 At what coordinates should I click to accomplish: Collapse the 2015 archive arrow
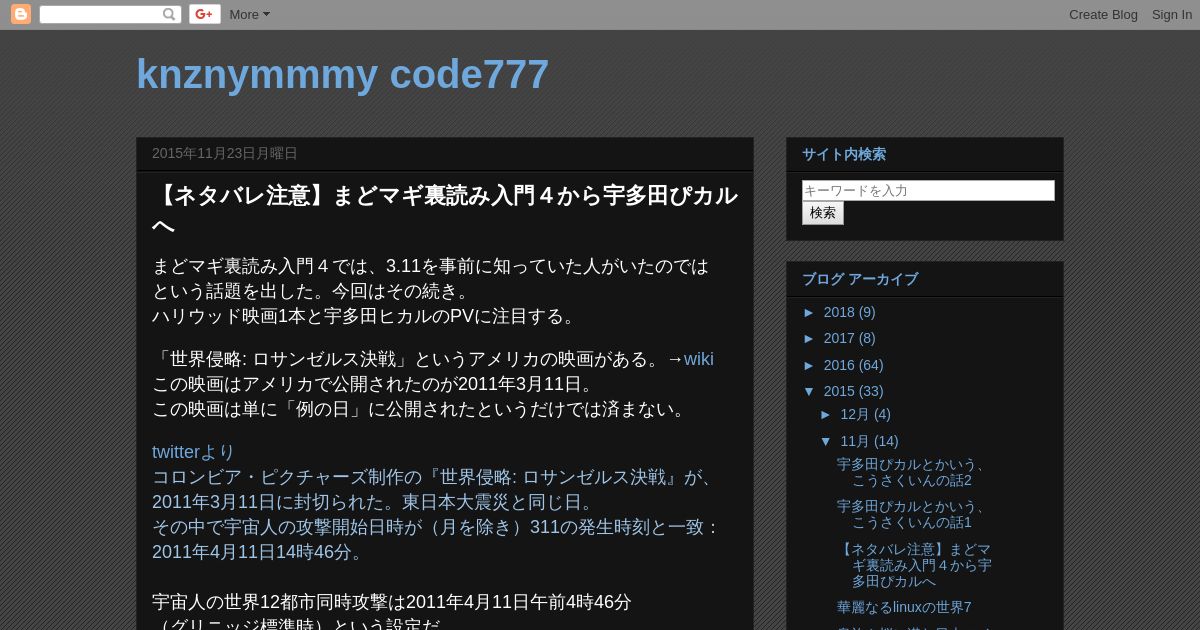tap(810, 391)
